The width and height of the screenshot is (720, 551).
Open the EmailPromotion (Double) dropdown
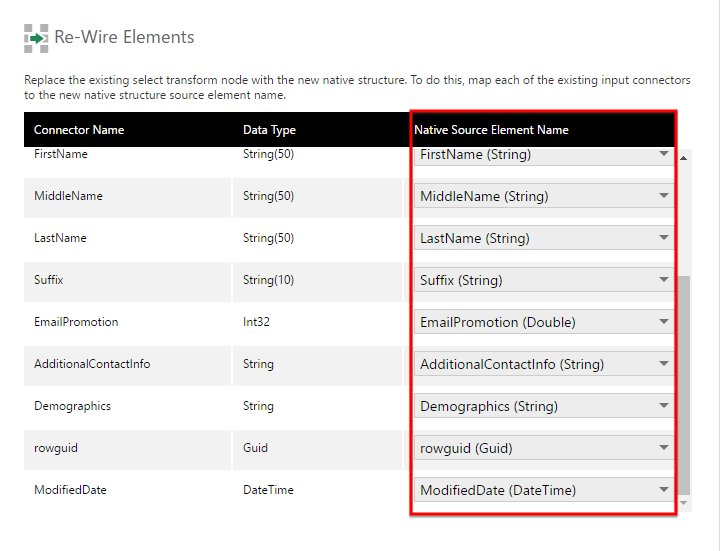(x=544, y=323)
